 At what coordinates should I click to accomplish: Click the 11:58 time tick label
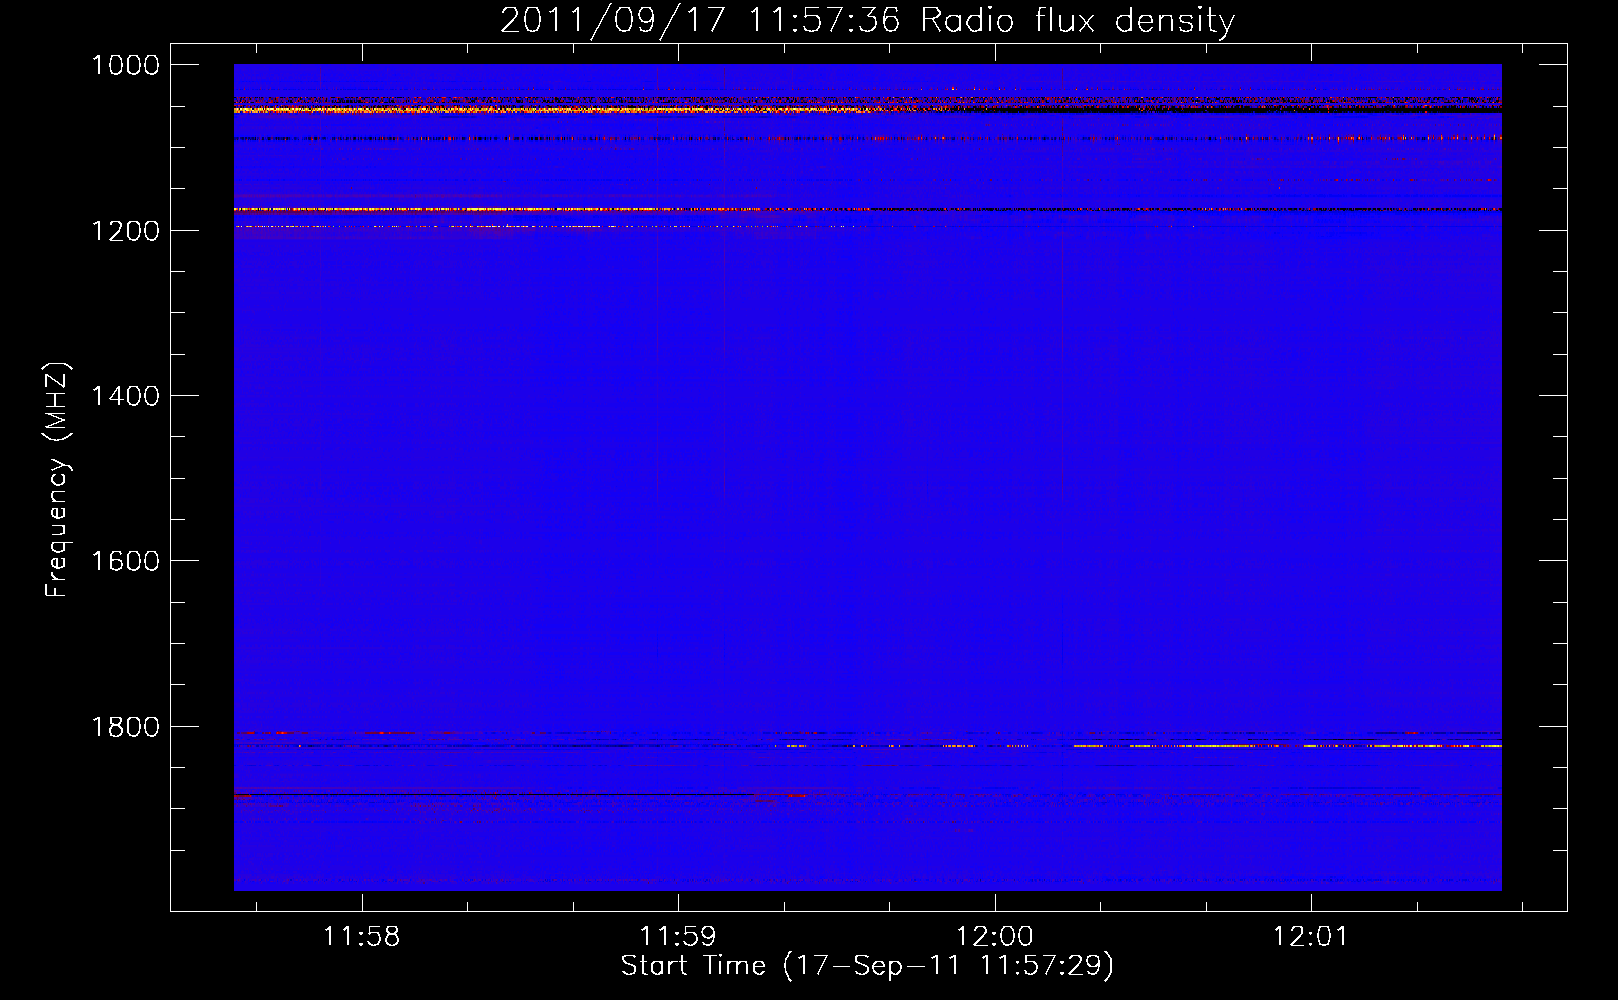[x=361, y=937]
